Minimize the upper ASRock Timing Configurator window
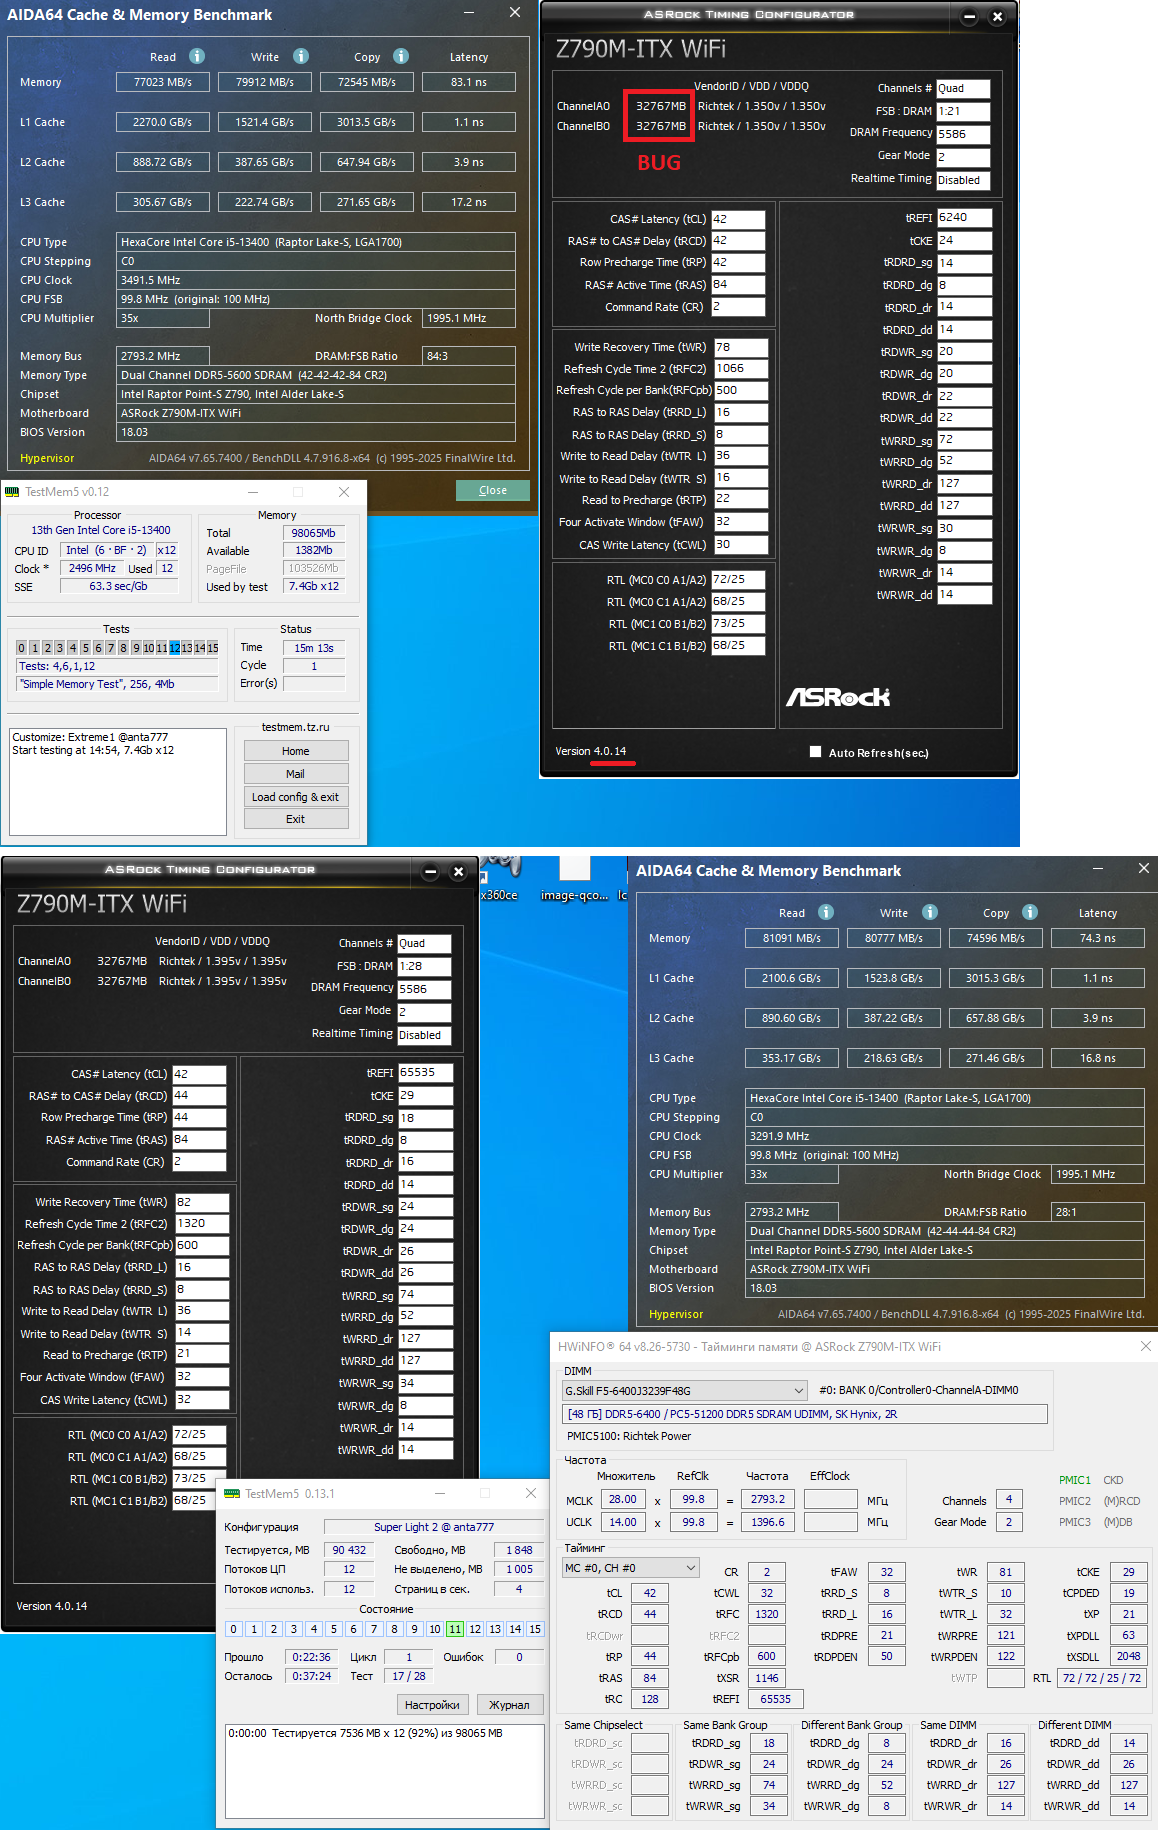This screenshot has height=1830, width=1158. pos(969,16)
